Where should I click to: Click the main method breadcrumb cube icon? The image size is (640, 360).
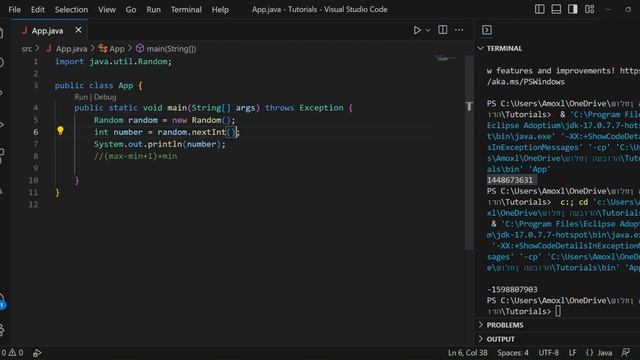pos(140,49)
